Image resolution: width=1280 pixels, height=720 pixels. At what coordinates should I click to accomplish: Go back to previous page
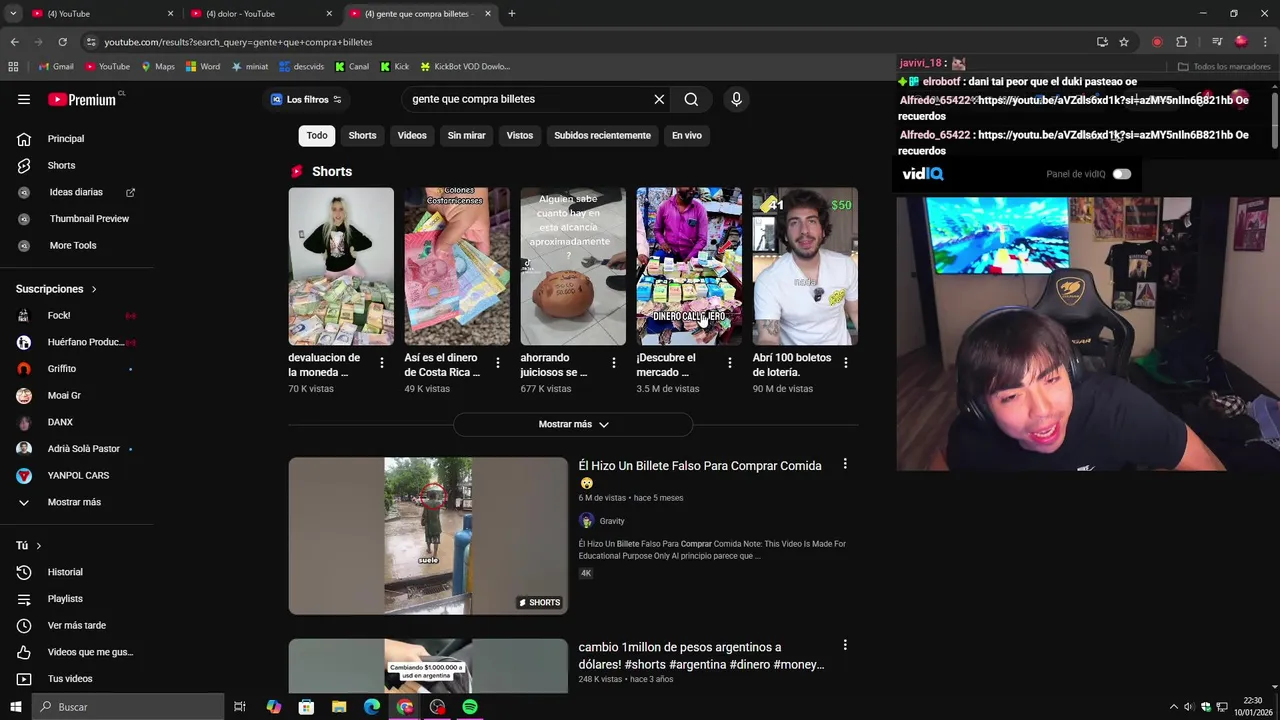pyautogui.click(x=14, y=42)
